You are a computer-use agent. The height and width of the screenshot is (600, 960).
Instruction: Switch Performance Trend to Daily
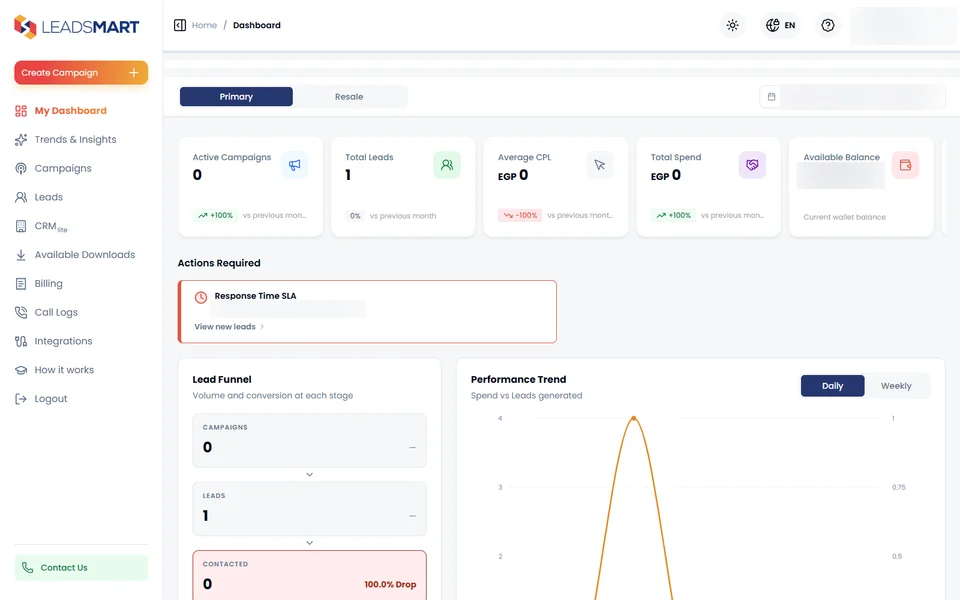(833, 386)
